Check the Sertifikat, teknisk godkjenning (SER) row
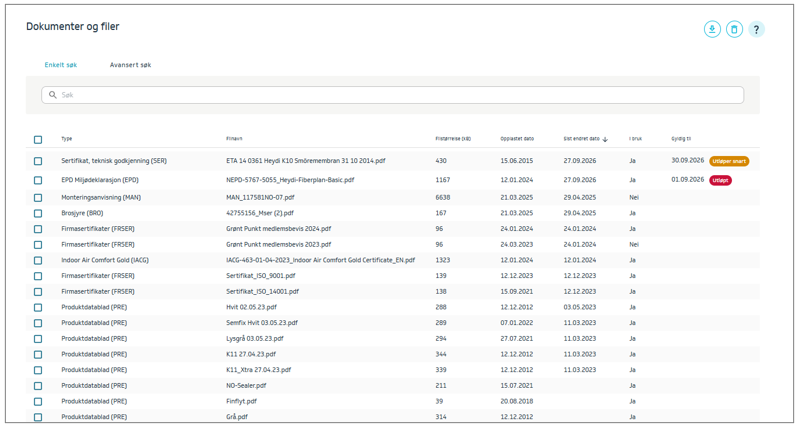 coord(38,161)
